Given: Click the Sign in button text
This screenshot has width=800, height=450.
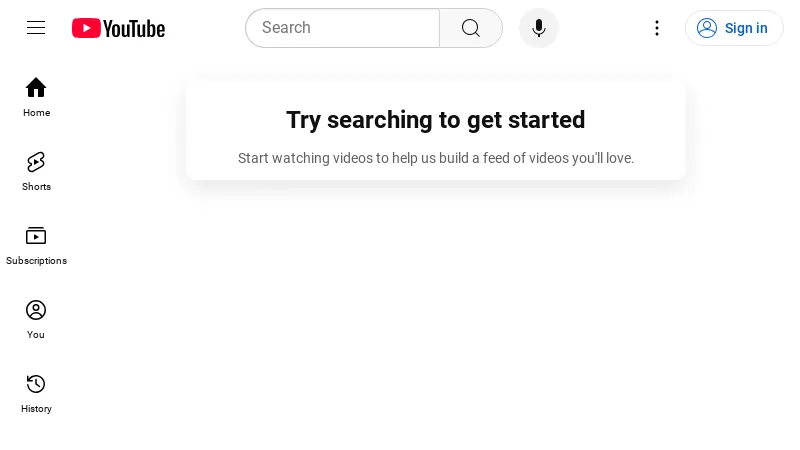Looking at the screenshot, I should coord(746,28).
